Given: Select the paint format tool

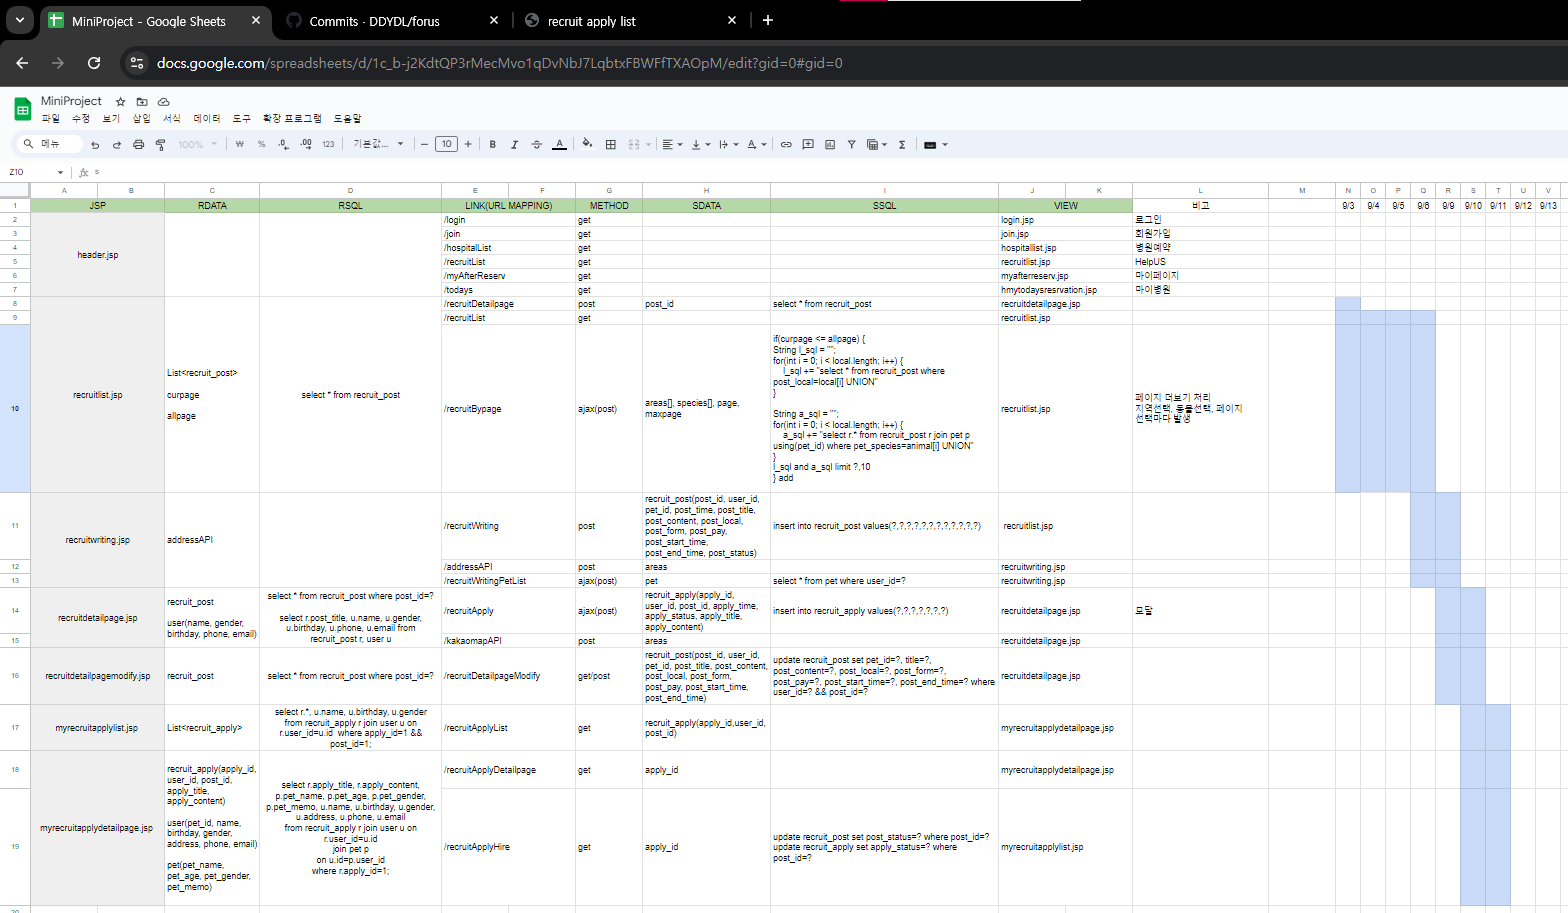Looking at the screenshot, I should 160,145.
